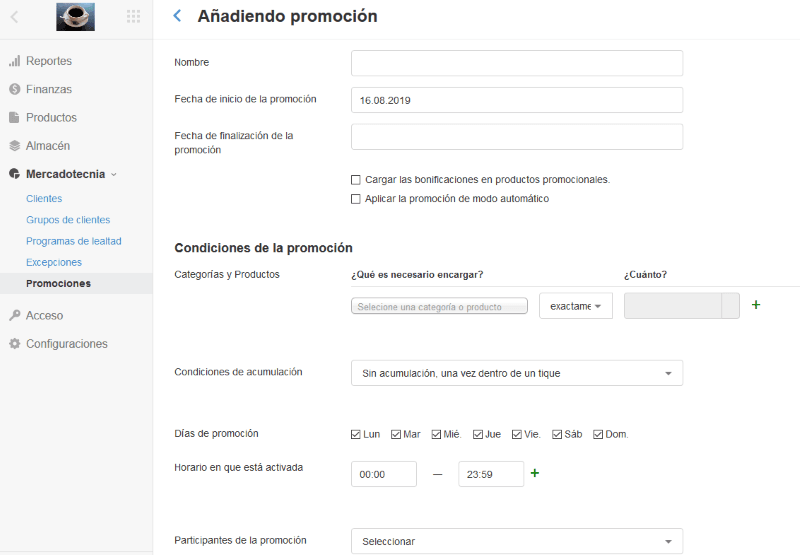The image size is (800, 555).
Task: Click the Almacén layers icon
Action: coord(15,146)
